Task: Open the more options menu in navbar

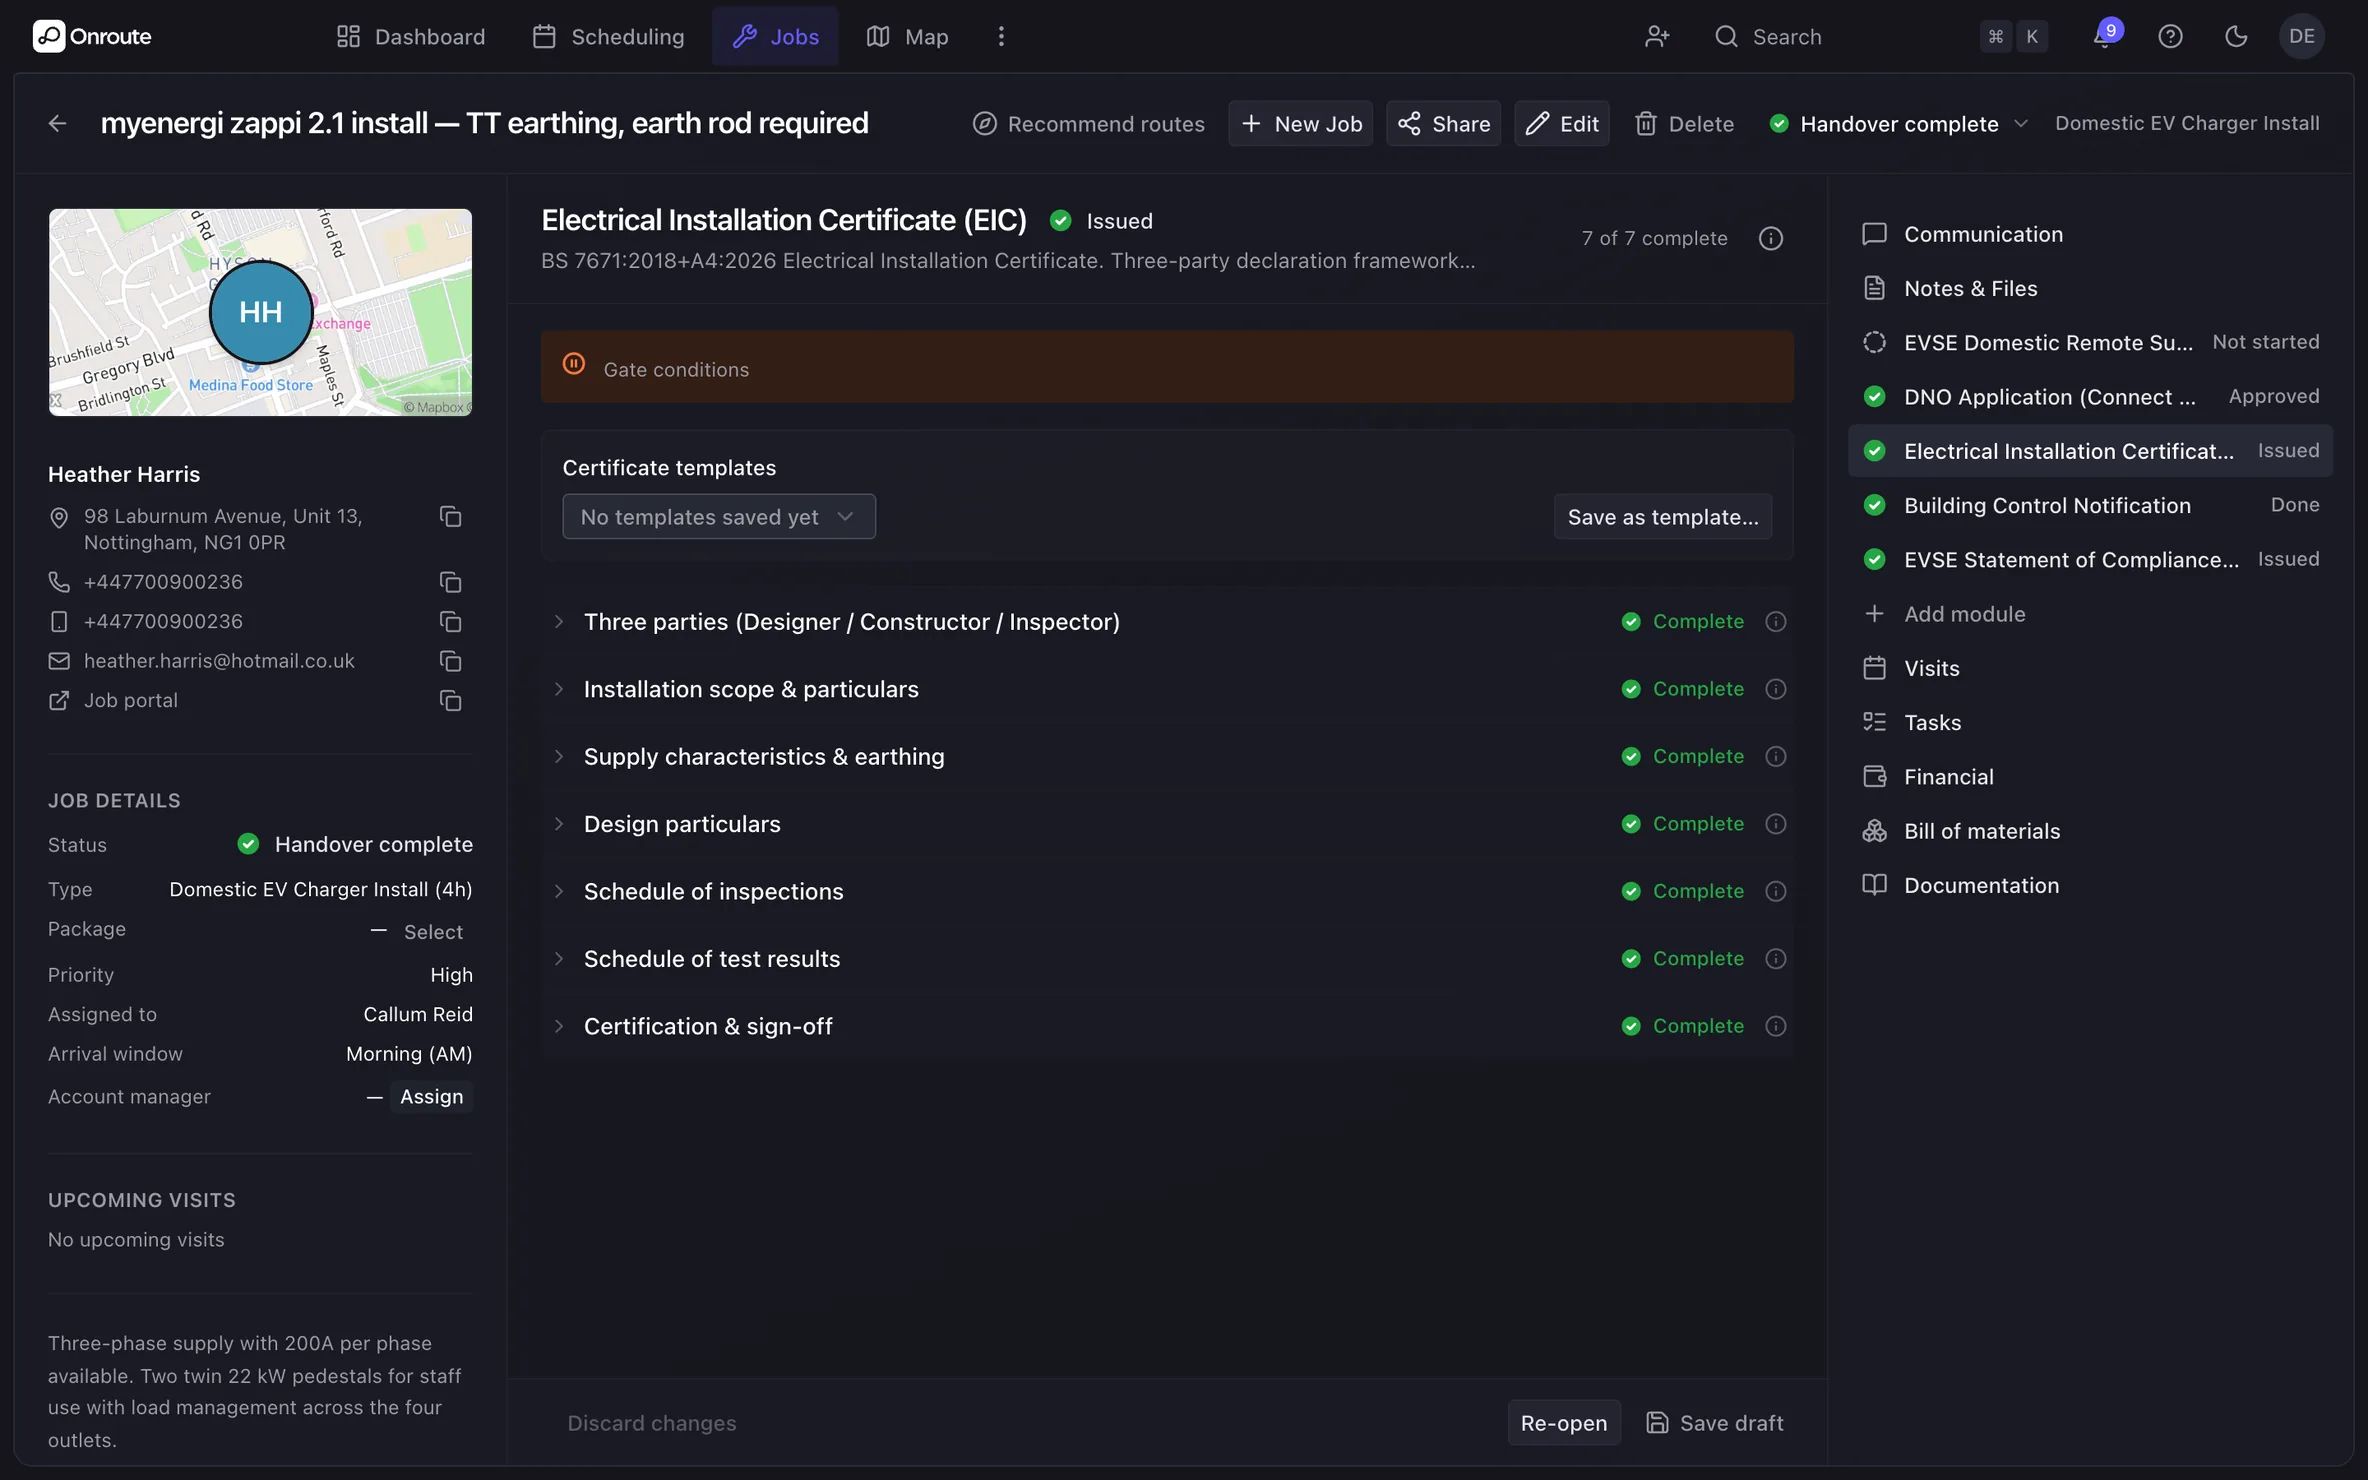Action: click(x=1001, y=37)
